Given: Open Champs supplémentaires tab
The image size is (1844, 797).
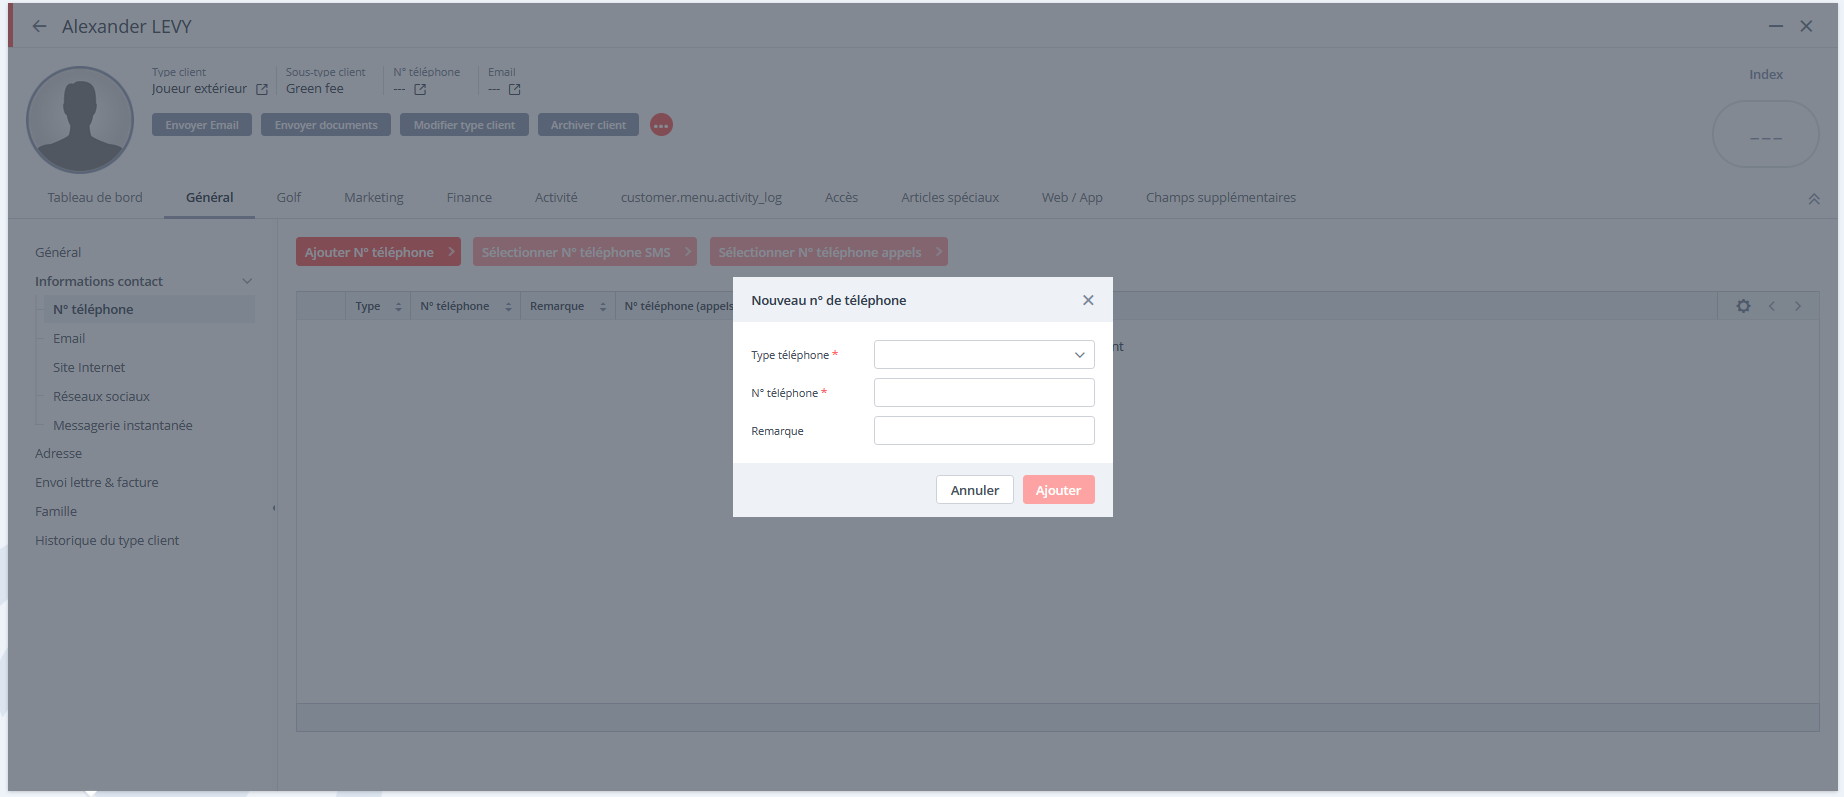Looking at the screenshot, I should pos(1221,198).
